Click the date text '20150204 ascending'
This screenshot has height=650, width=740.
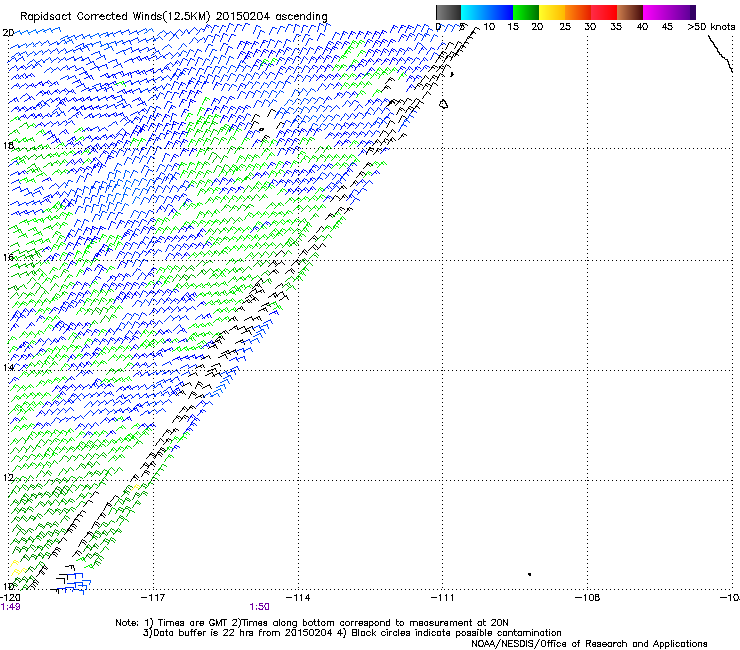tap(271, 17)
